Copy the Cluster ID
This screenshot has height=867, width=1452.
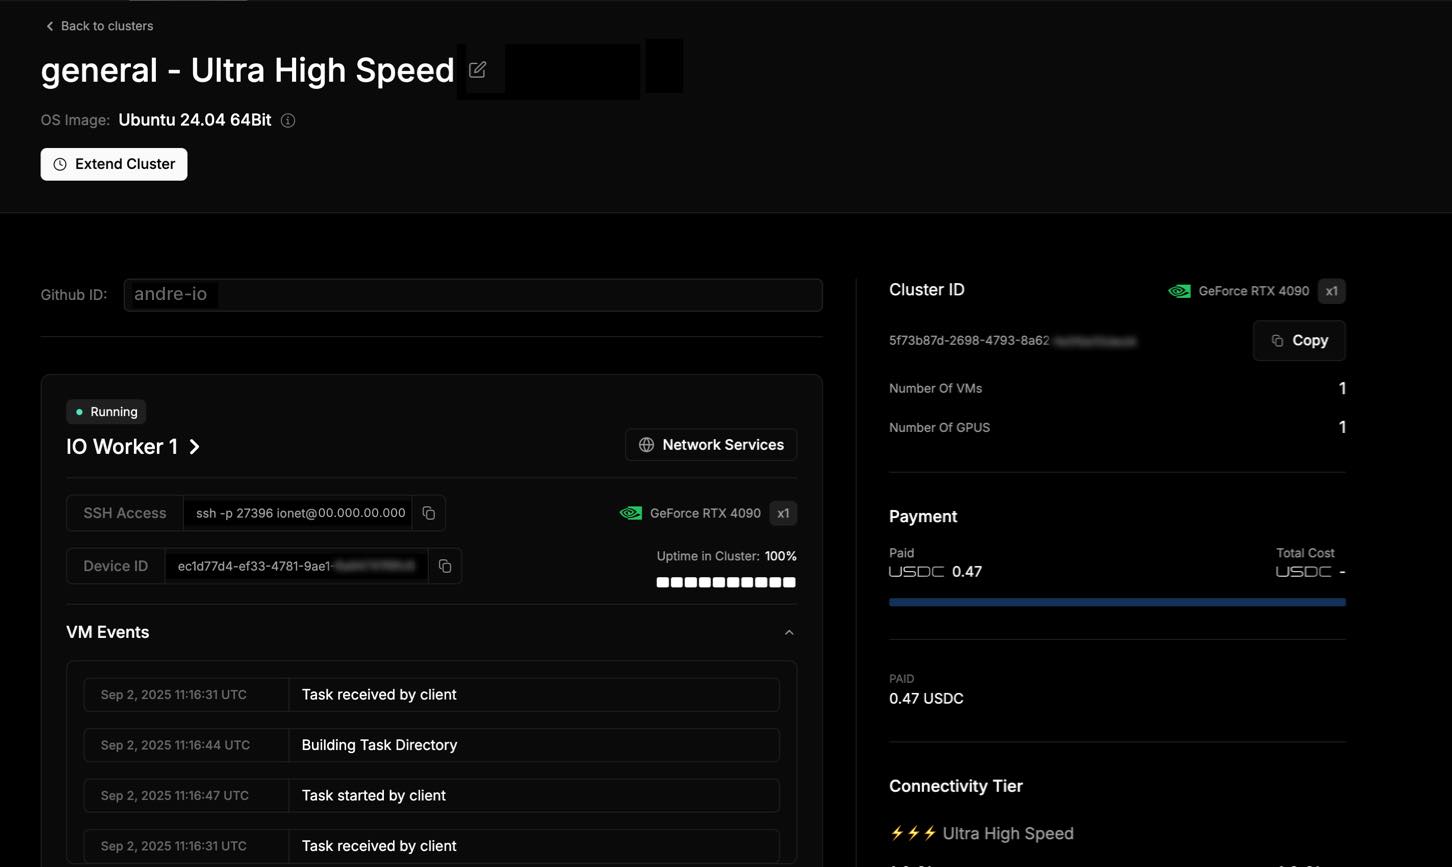[1299, 341]
